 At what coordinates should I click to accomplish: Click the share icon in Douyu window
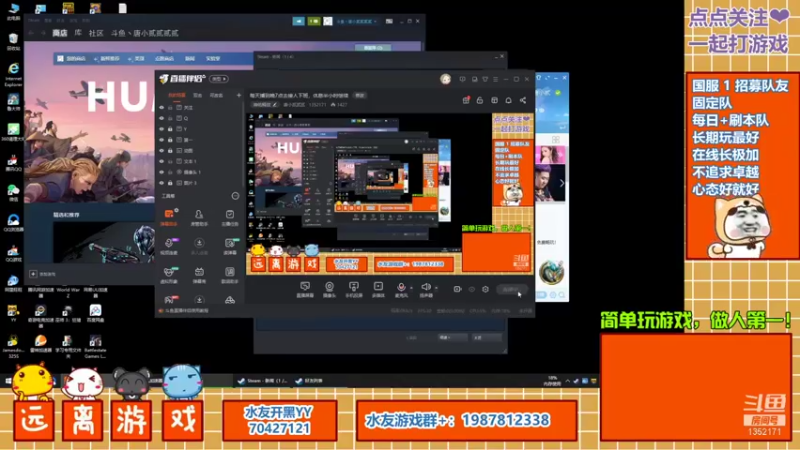coord(523,101)
